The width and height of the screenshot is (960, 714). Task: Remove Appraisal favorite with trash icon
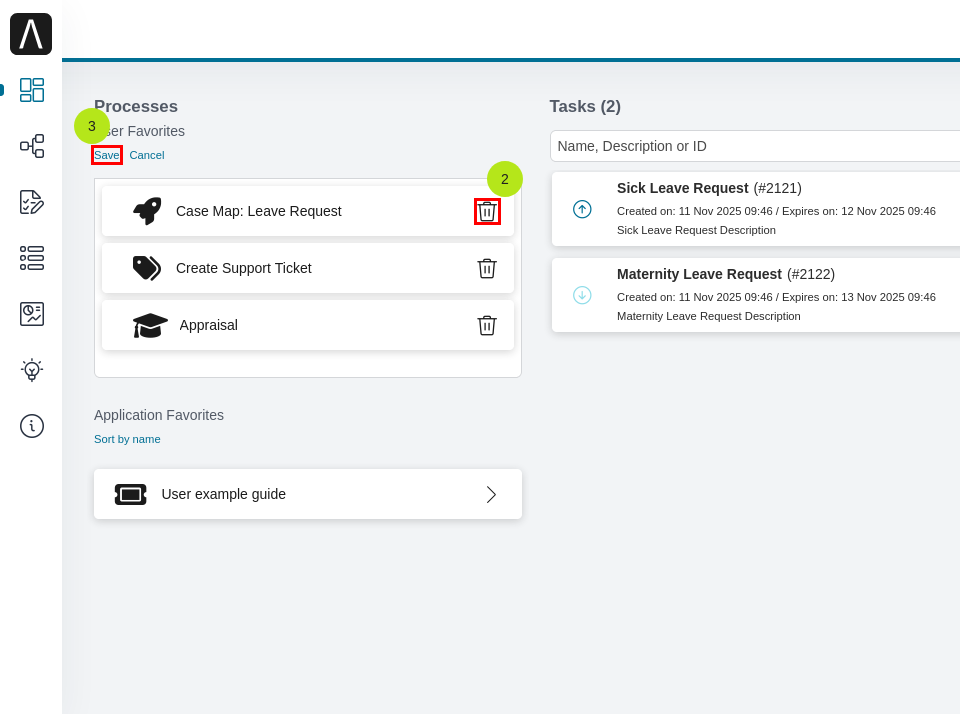487,325
